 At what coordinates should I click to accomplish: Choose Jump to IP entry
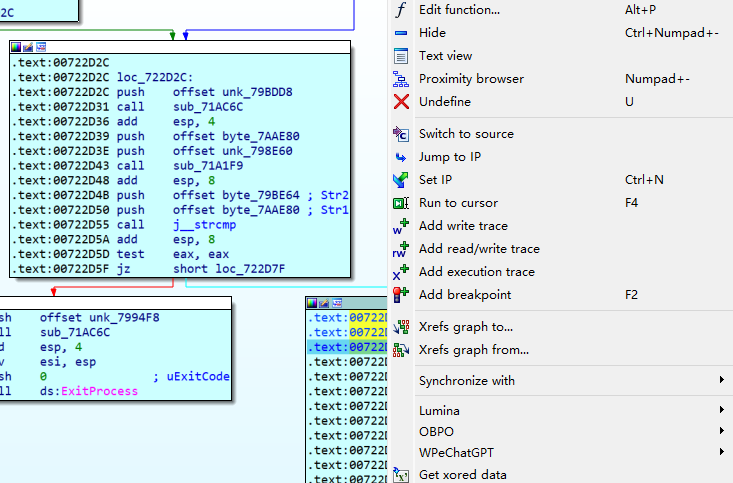(561, 157)
